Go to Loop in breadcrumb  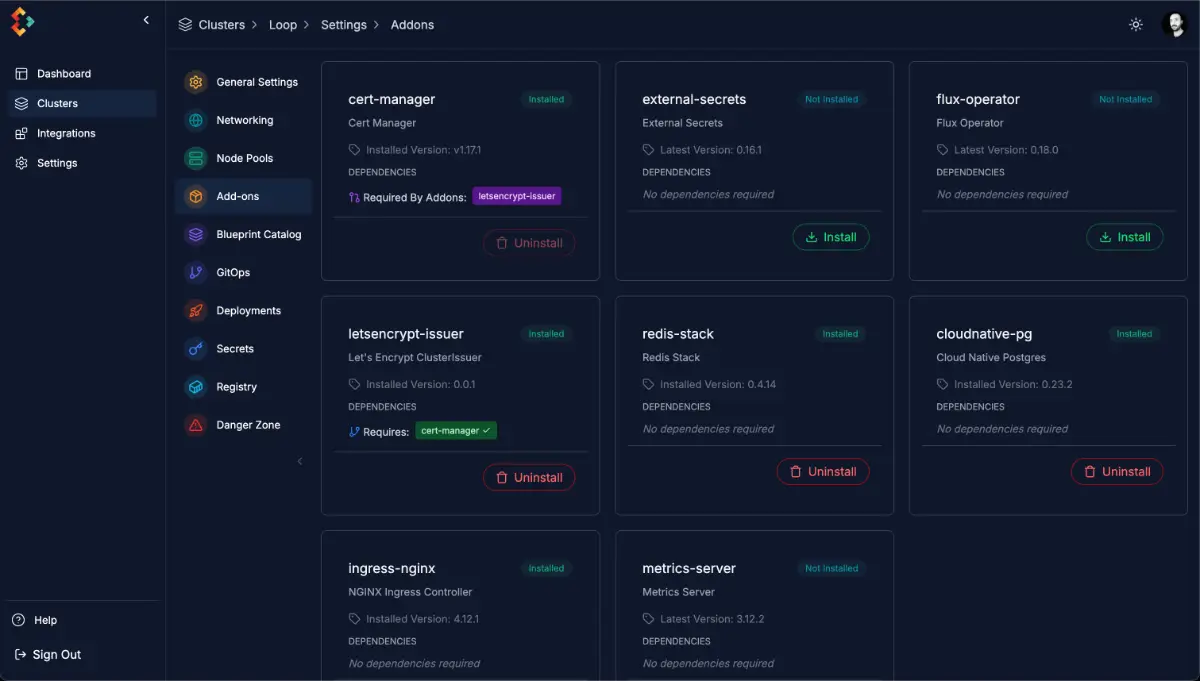[283, 25]
